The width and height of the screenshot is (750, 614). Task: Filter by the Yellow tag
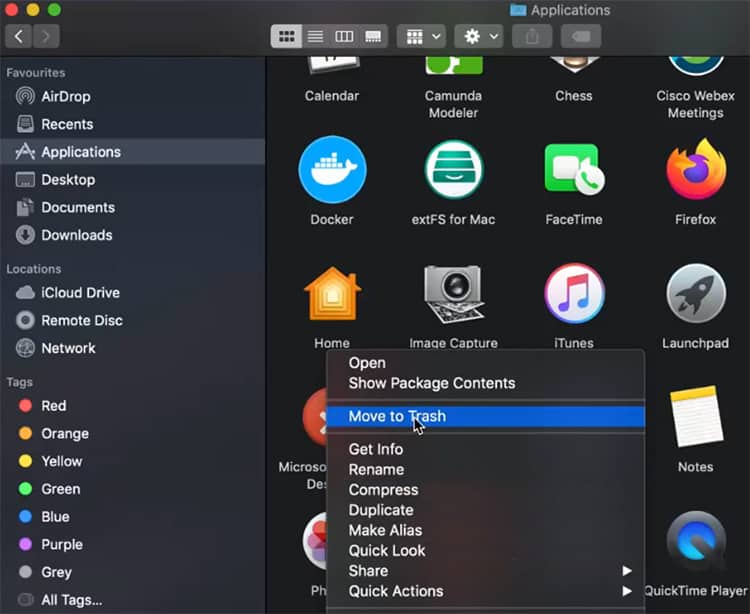point(132,461)
